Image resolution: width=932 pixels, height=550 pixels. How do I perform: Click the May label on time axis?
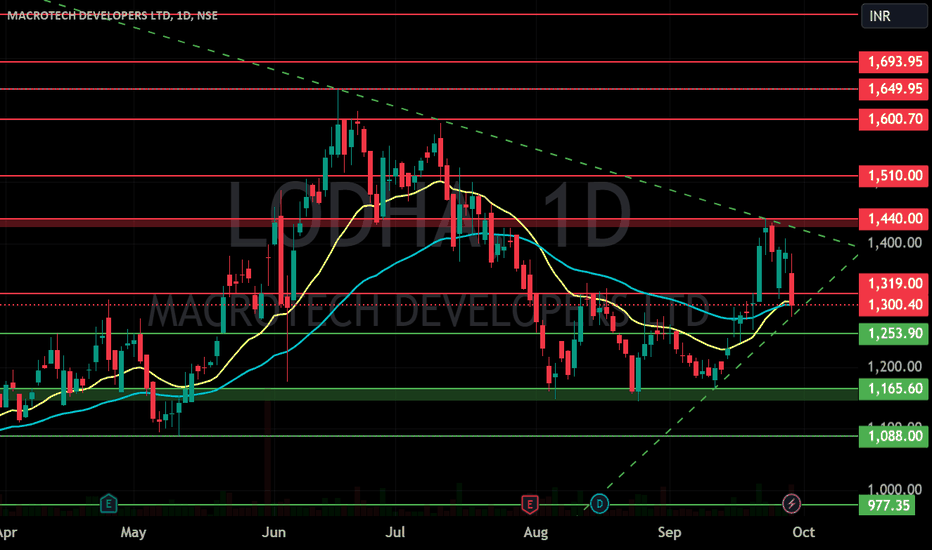click(x=133, y=532)
